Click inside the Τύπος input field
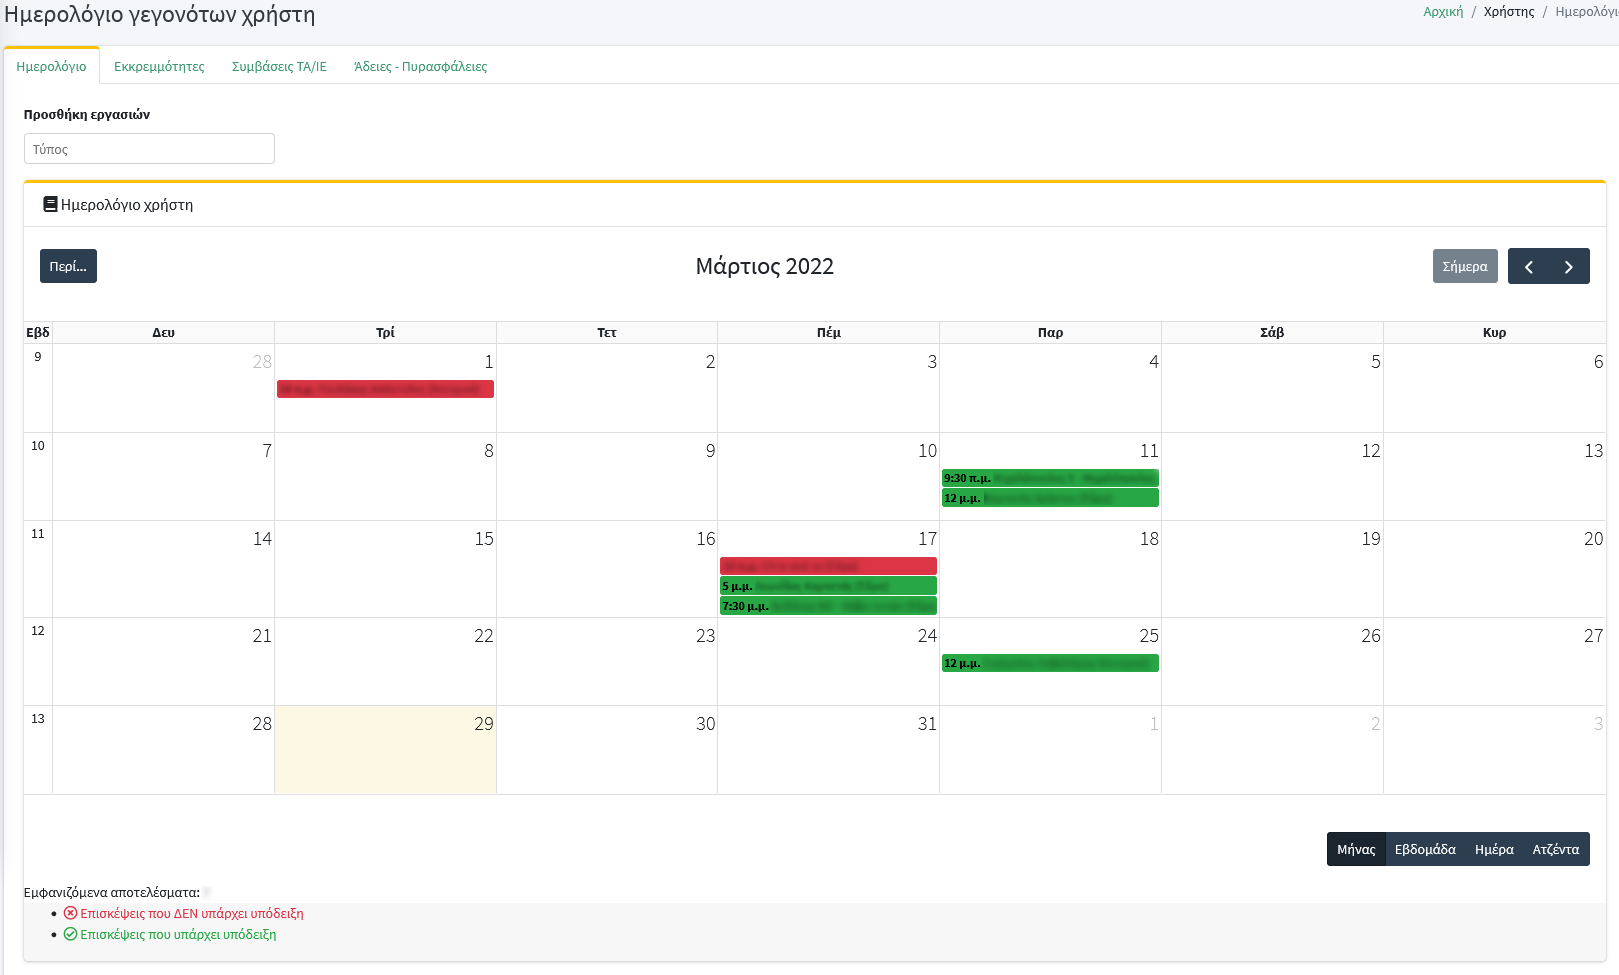 click(x=148, y=148)
